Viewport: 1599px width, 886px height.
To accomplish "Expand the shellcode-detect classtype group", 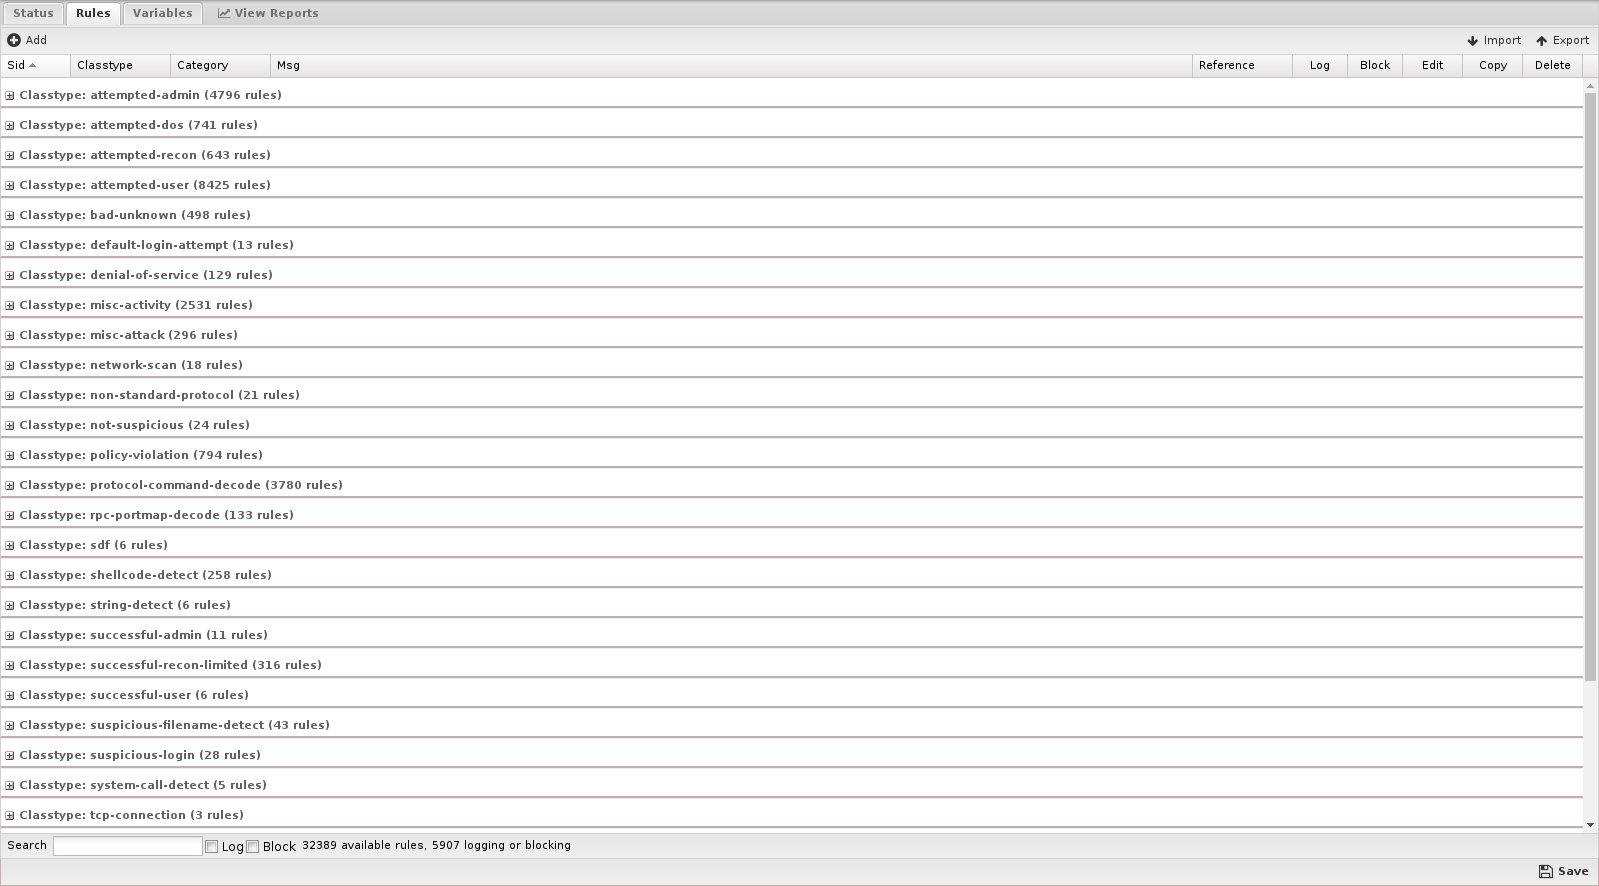I will click(x=10, y=576).
